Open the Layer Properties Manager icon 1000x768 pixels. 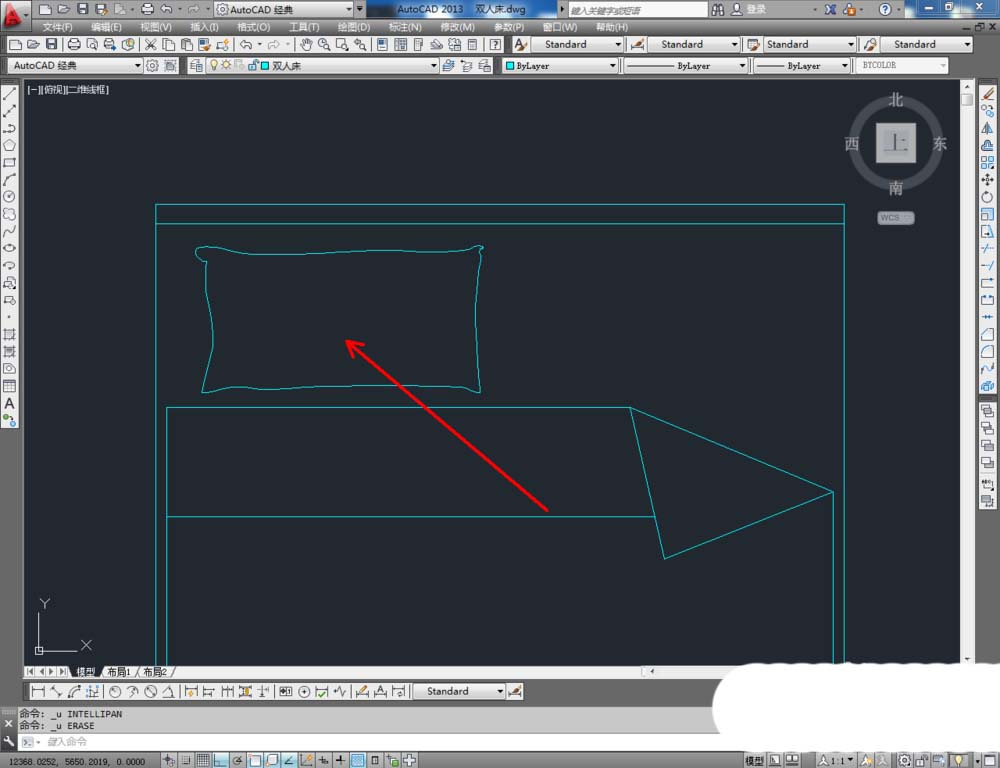pos(196,65)
